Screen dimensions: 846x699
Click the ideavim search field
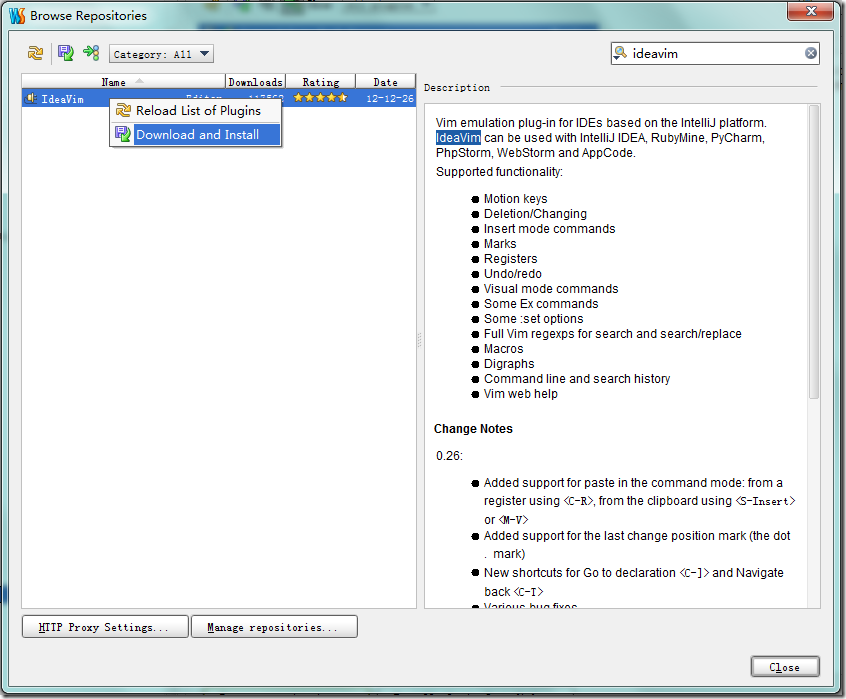click(715, 53)
